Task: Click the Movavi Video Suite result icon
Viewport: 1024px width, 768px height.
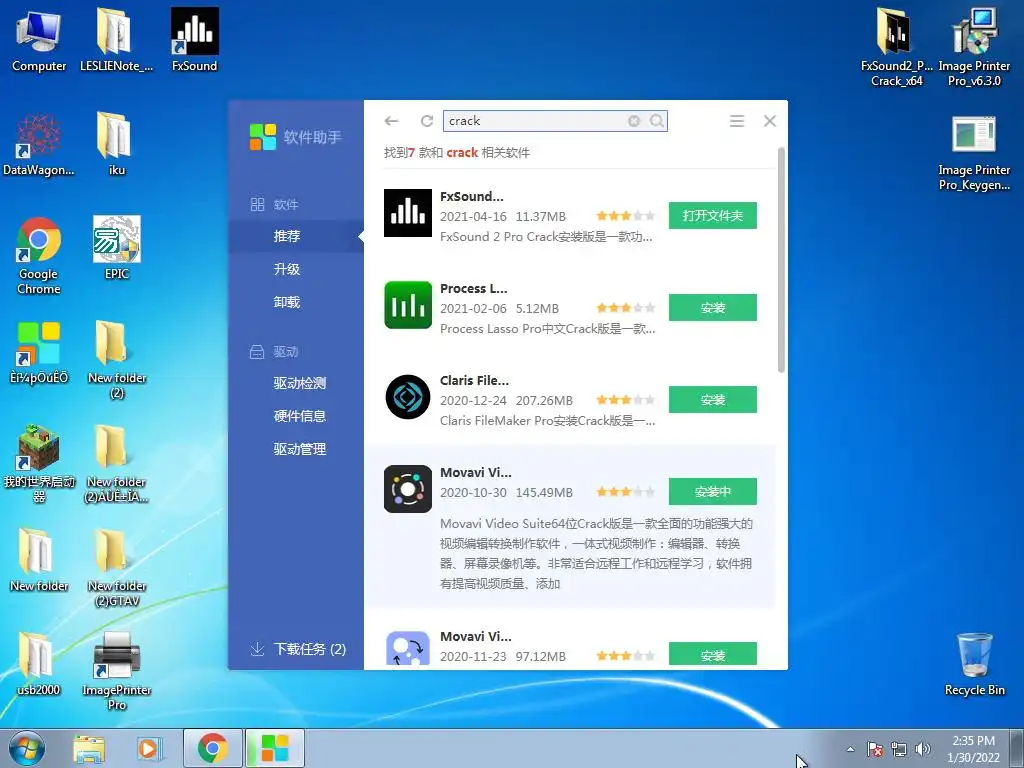Action: coord(408,489)
